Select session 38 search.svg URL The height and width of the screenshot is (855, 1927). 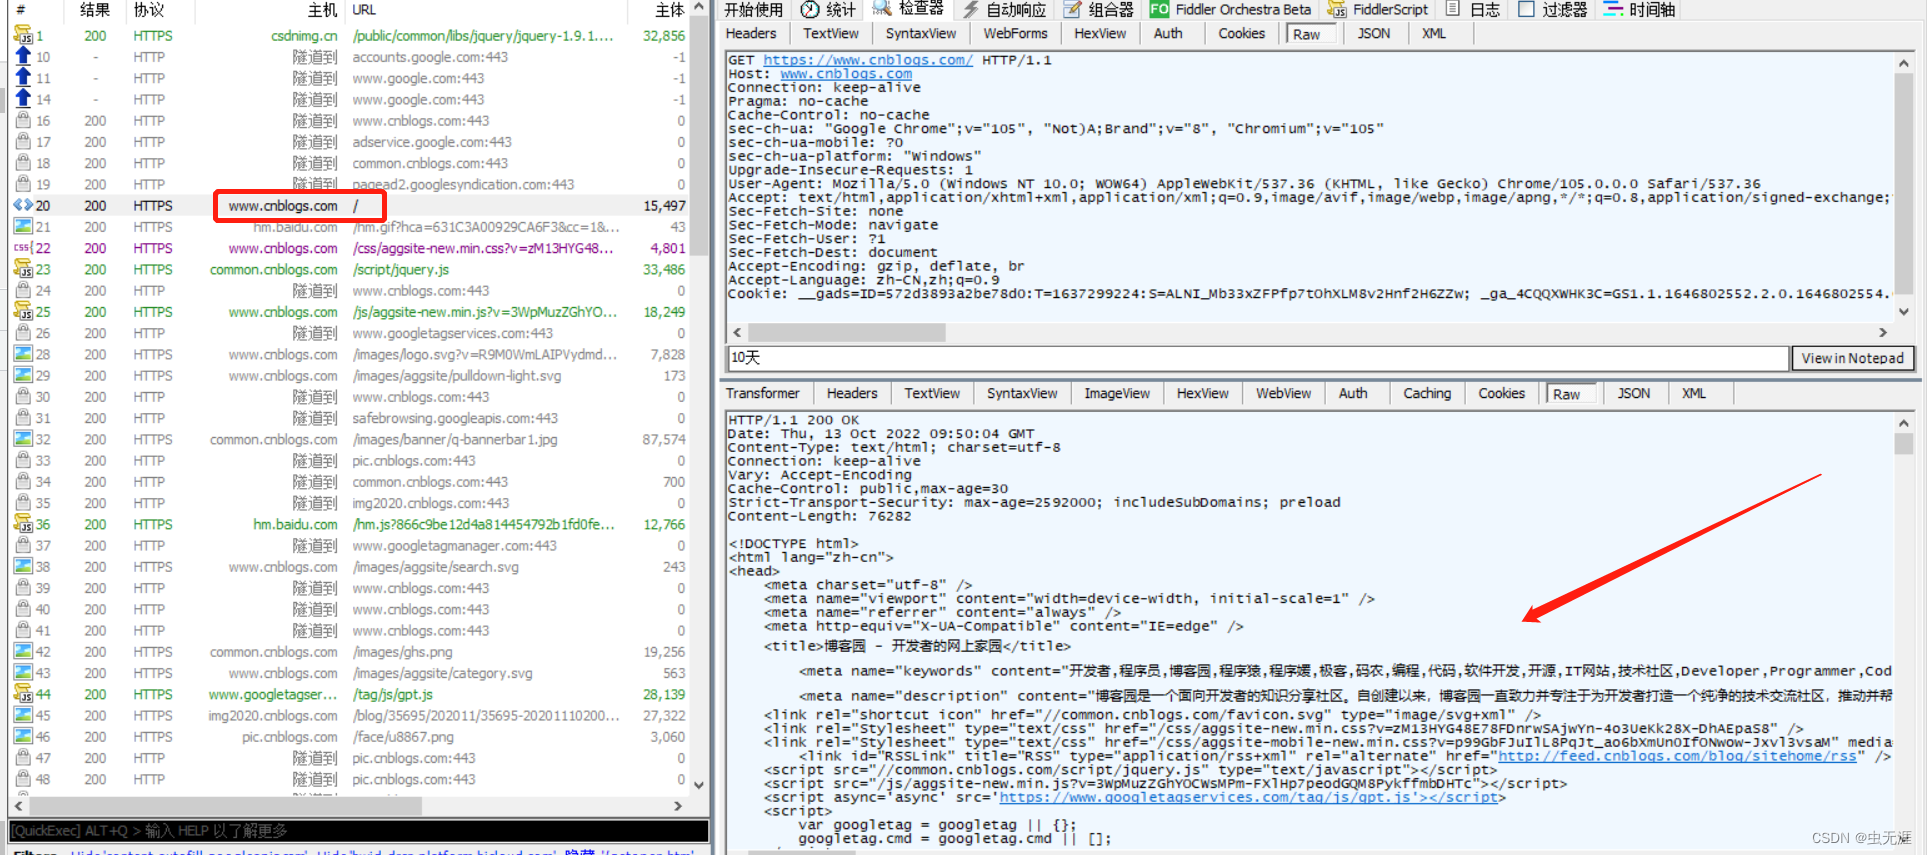(x=435, y=567)
